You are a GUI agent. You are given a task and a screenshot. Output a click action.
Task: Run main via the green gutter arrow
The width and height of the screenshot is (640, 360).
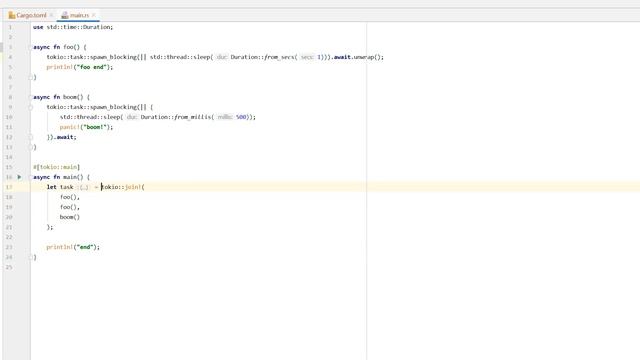pos(19,177)
